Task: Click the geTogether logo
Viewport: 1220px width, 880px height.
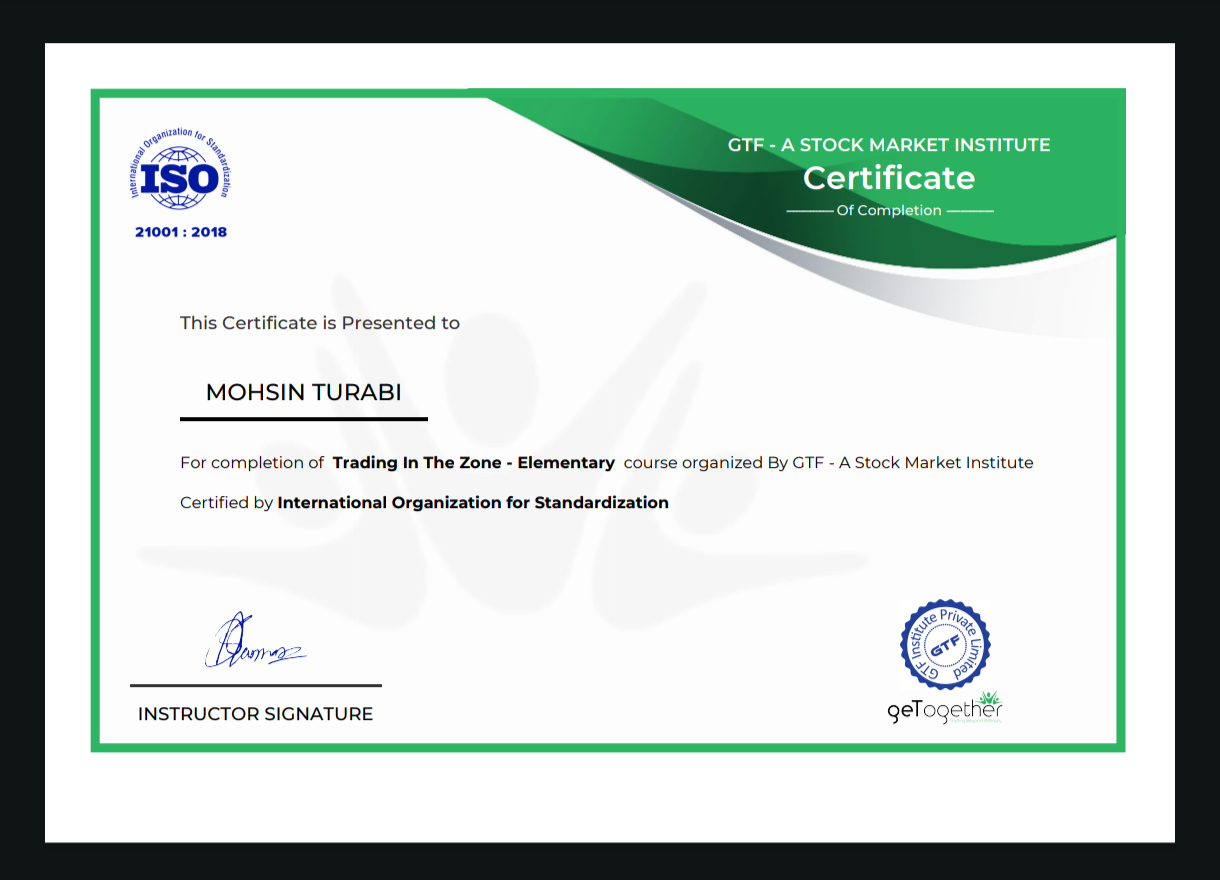Action: point(940,711)
